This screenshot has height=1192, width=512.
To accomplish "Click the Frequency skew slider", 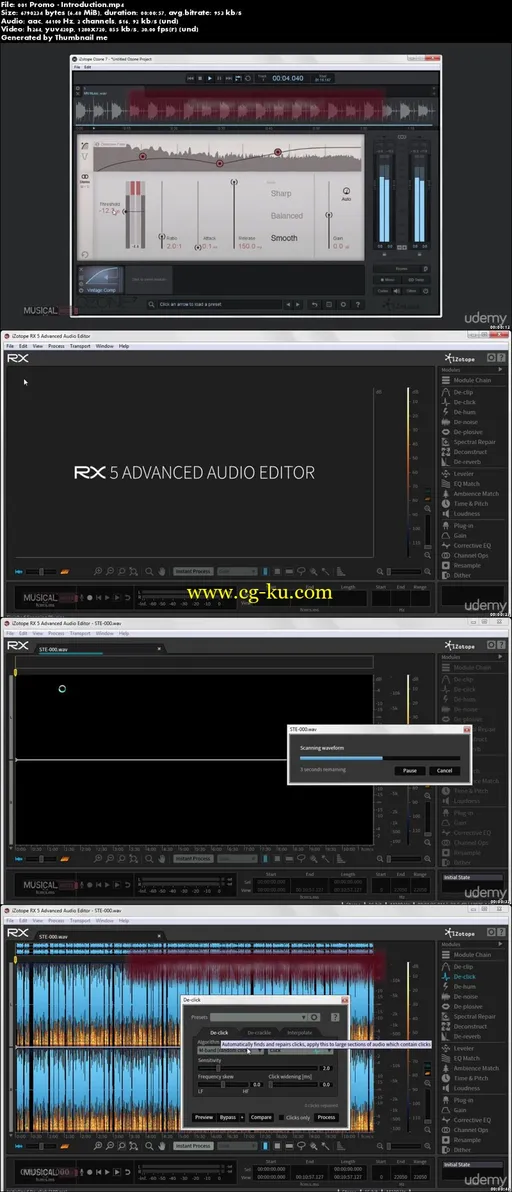I will tap(223, 1085).
